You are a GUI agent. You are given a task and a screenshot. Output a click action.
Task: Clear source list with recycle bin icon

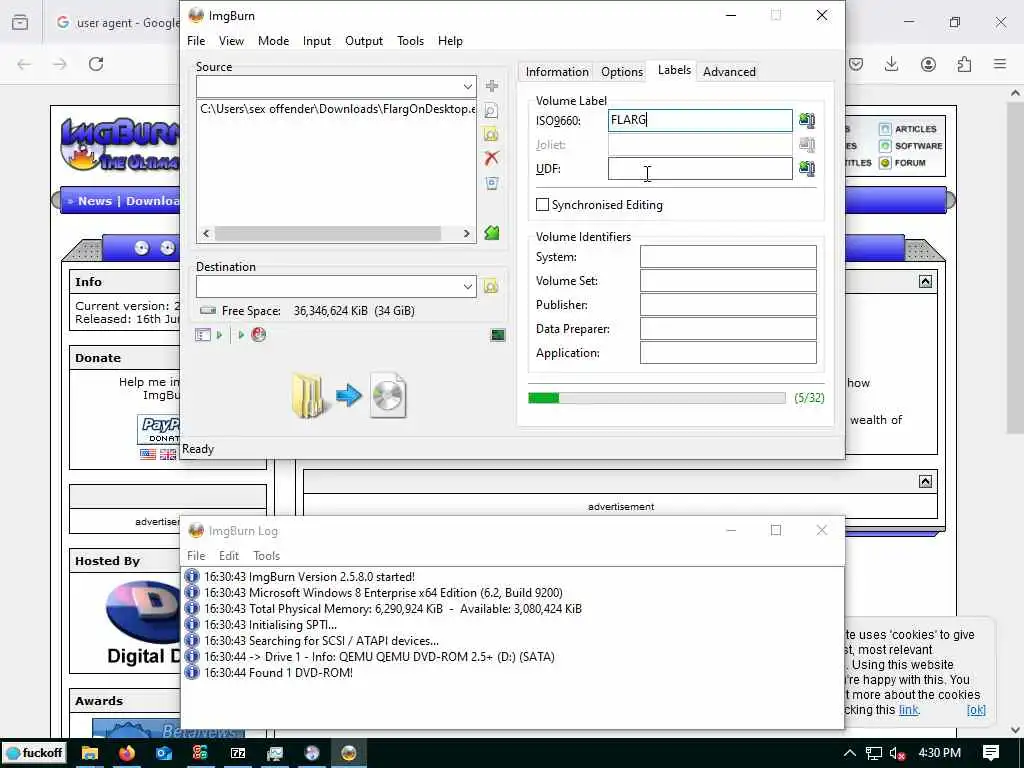point(492,183)
